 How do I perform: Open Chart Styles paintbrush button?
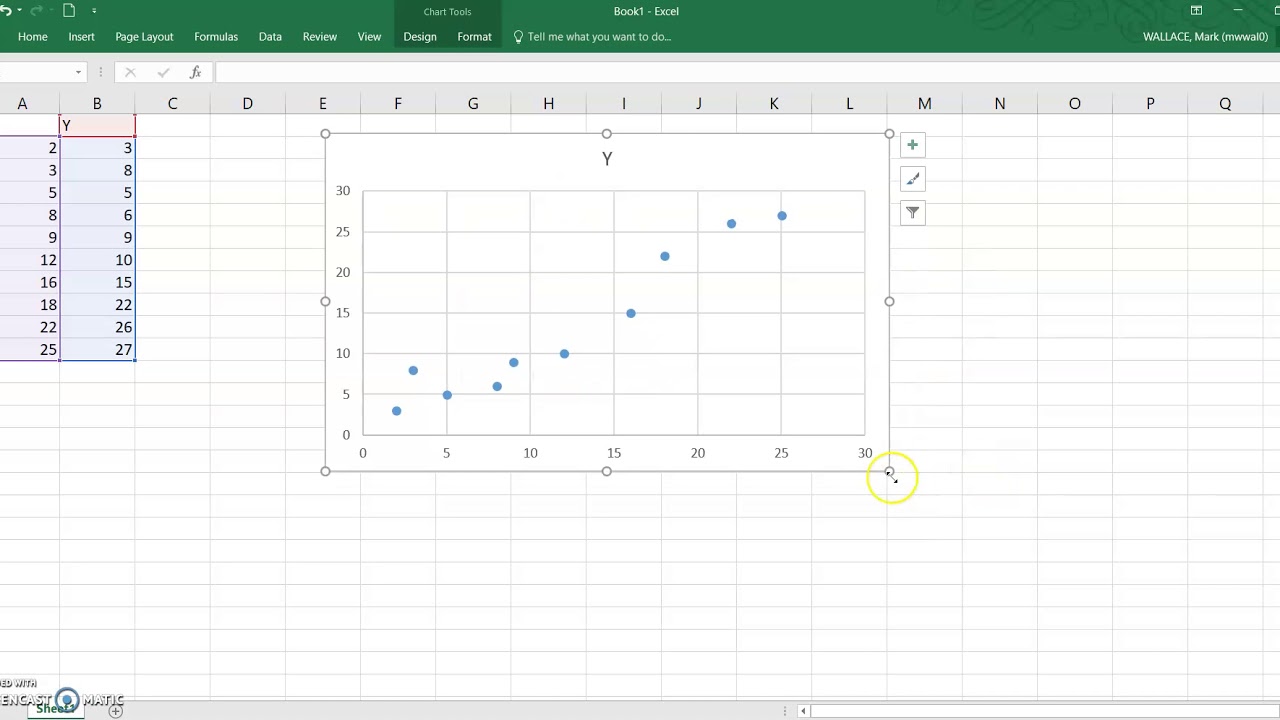pos(912,179)
